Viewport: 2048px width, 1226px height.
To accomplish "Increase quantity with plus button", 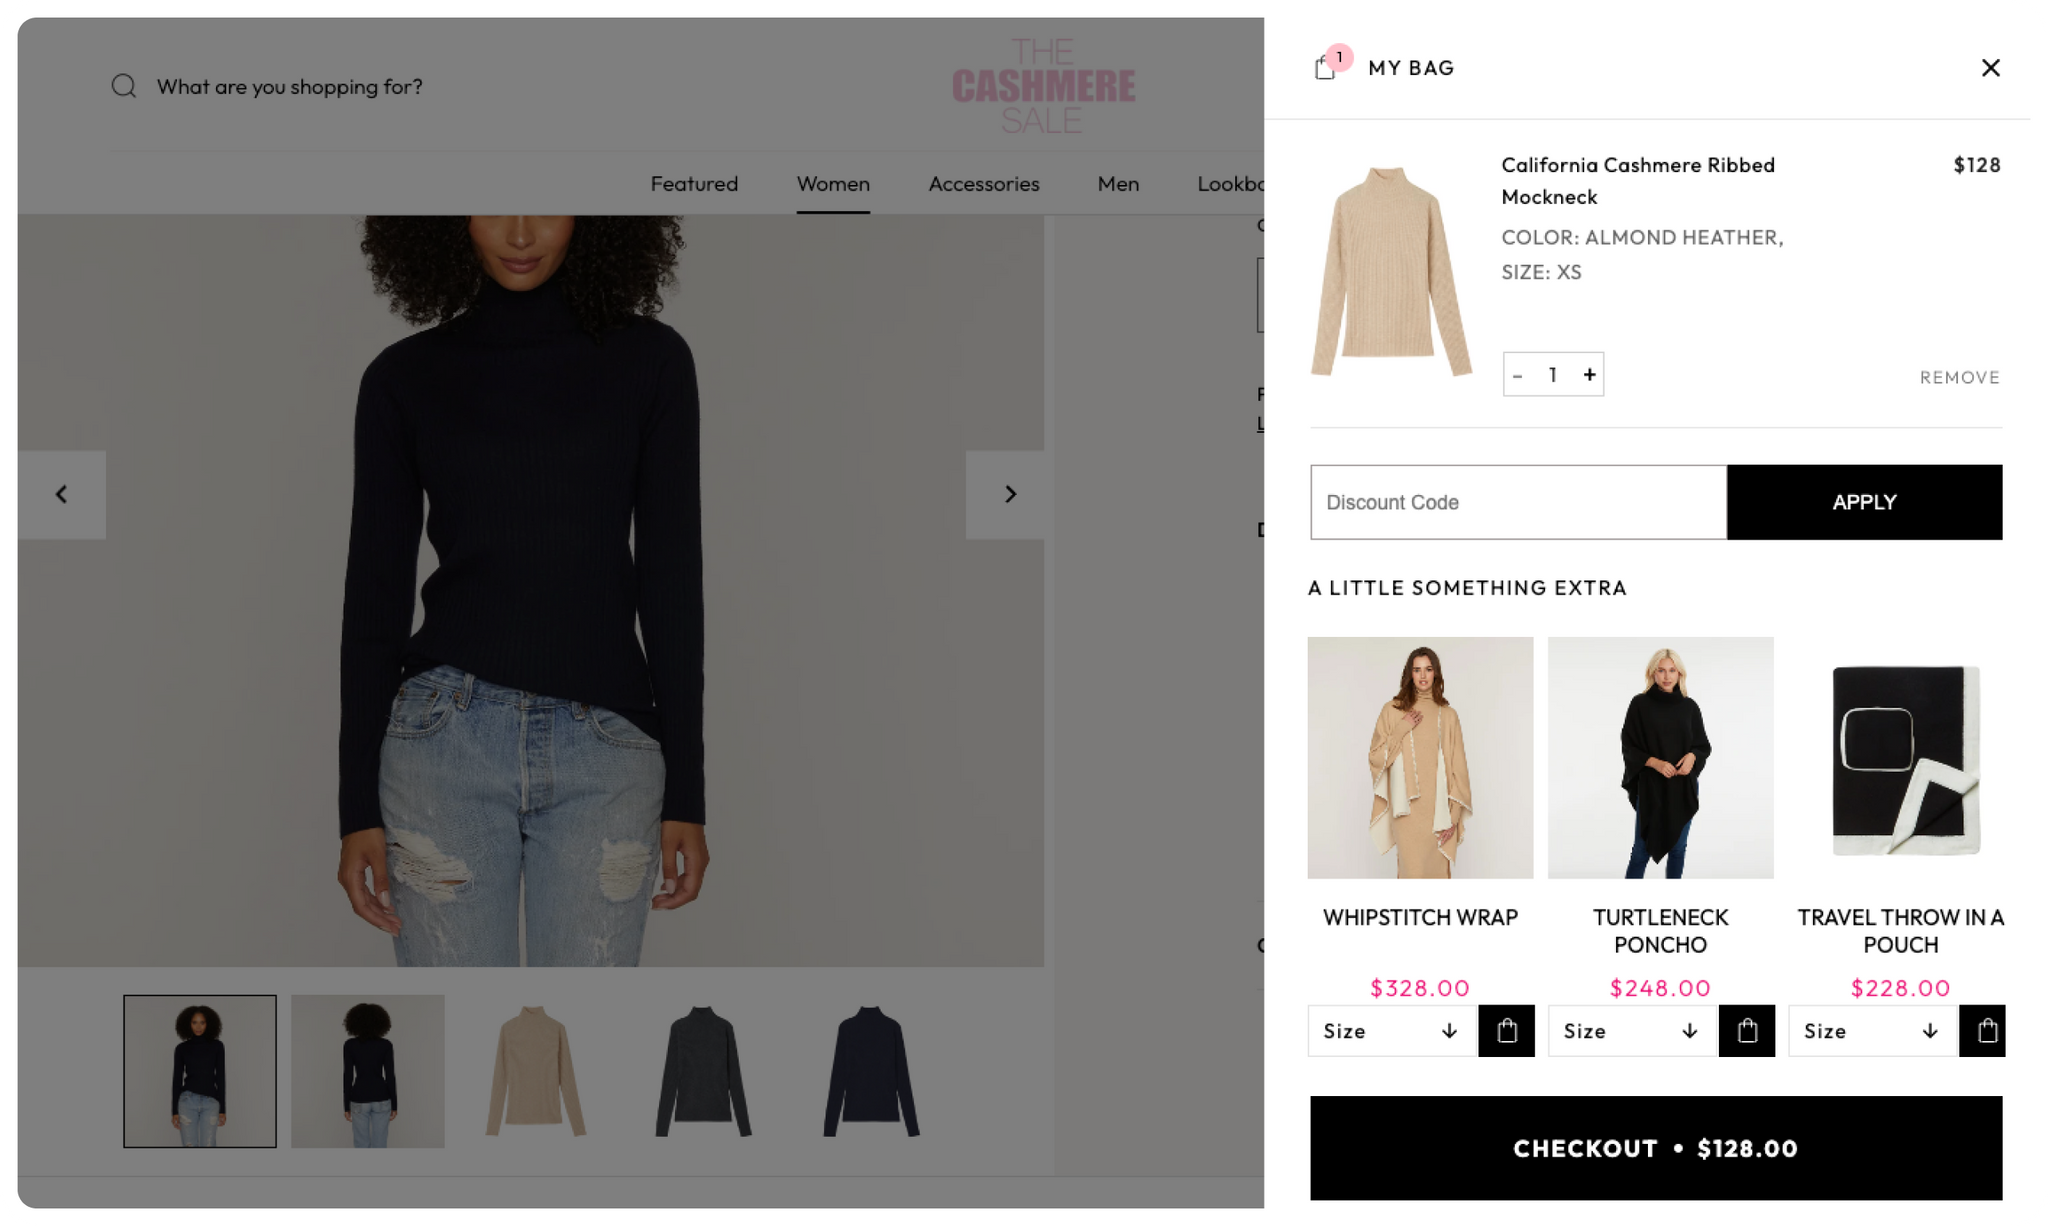I will pos(1588,375).
